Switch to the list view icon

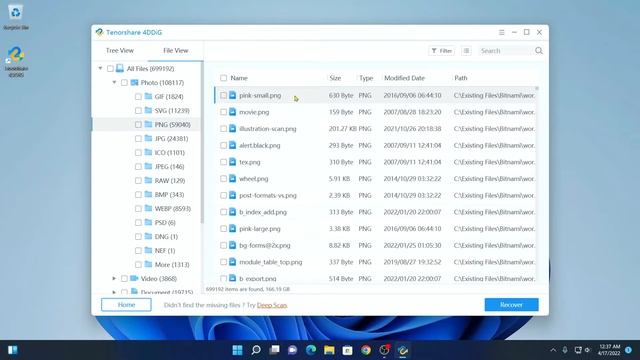[466, 51]
